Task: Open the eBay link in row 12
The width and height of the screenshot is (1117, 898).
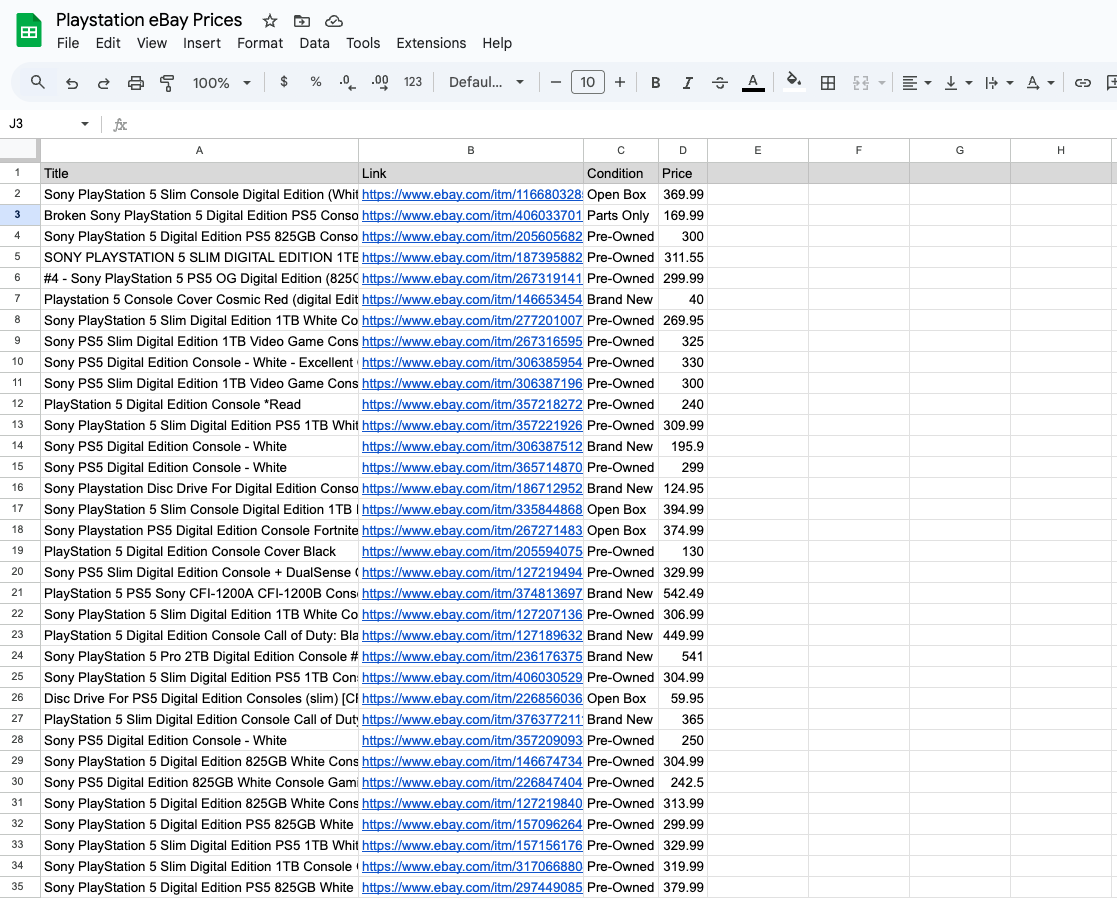Action: (472, 404)
